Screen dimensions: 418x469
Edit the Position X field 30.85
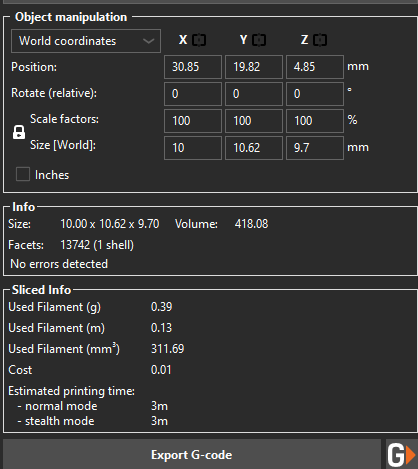(193, 67)
